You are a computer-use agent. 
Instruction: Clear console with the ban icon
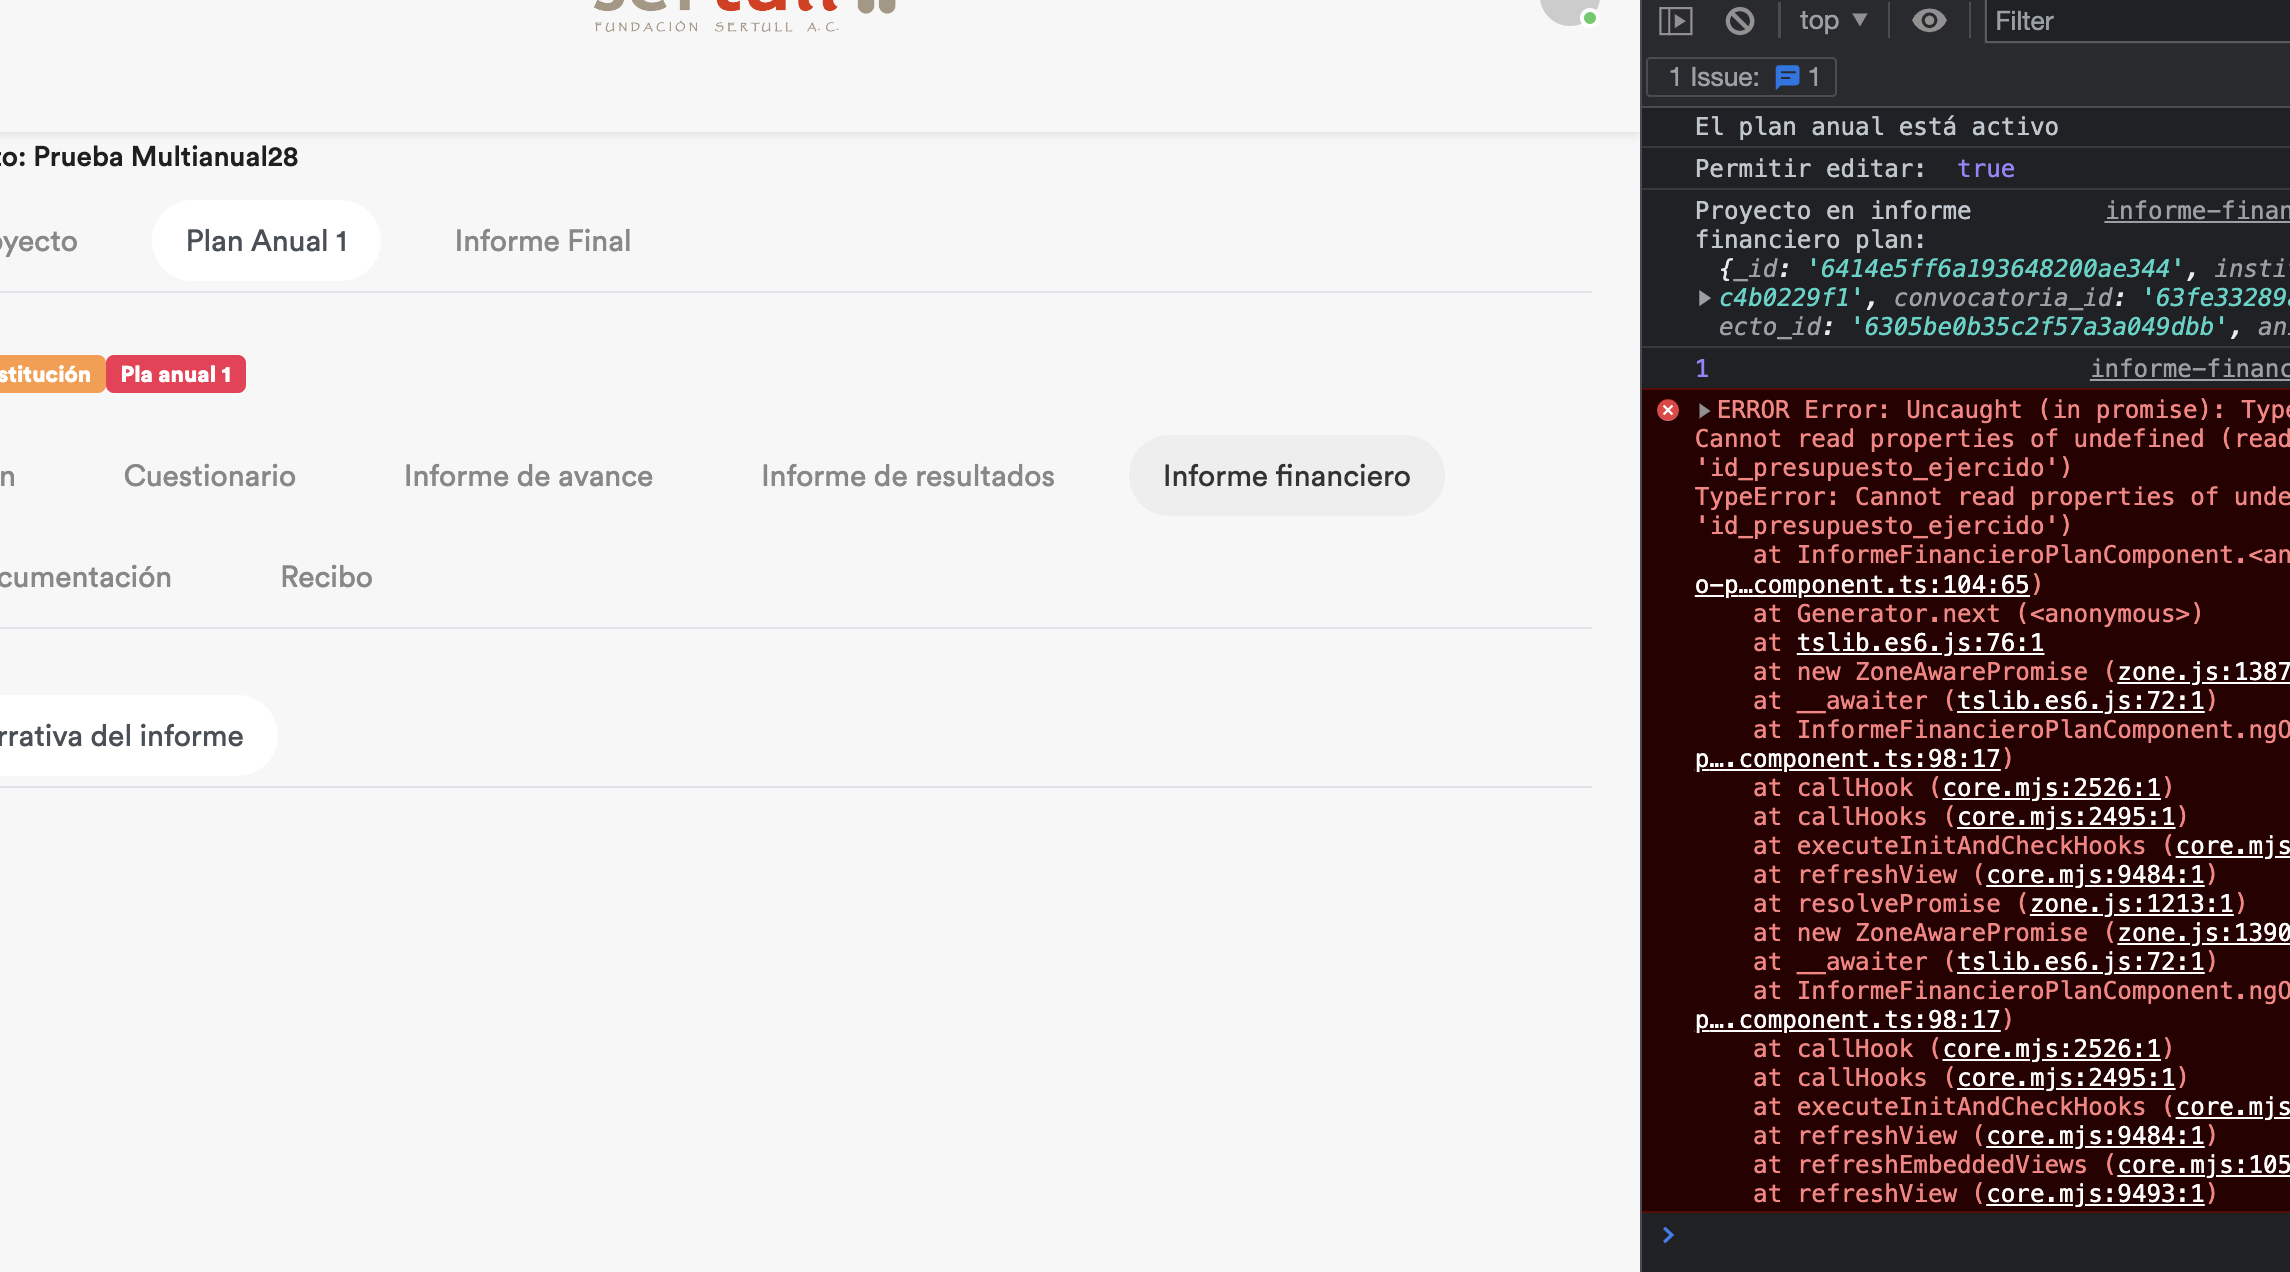coord(1740,21)
